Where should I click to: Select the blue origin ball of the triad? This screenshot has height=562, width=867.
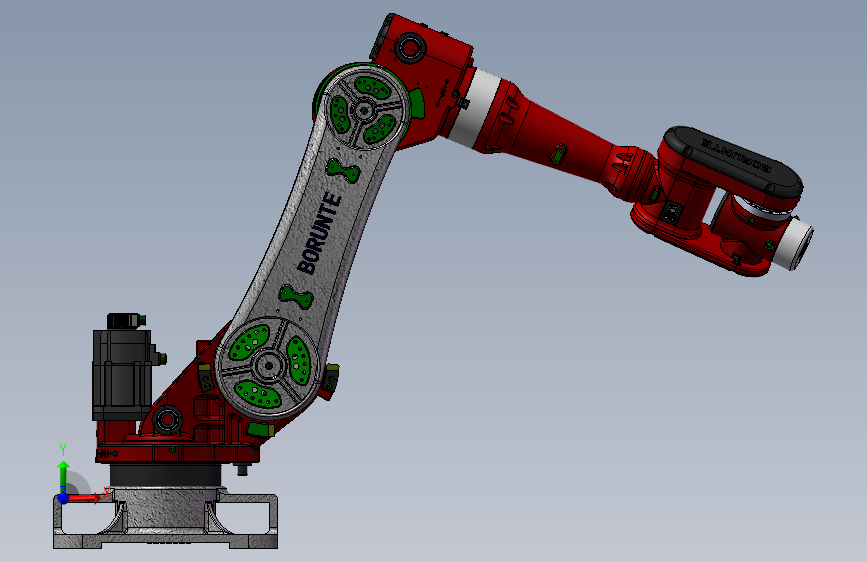[64, 498]
